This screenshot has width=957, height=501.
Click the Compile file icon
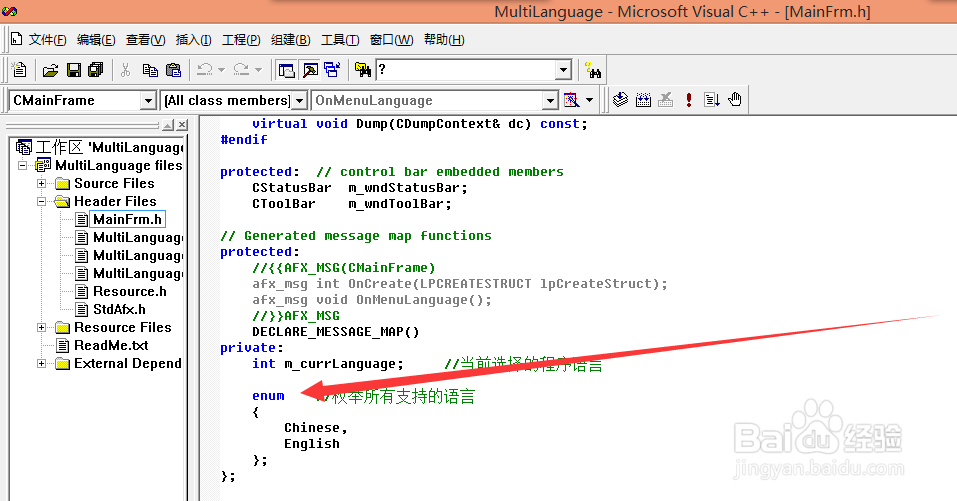tap(620, 100)
